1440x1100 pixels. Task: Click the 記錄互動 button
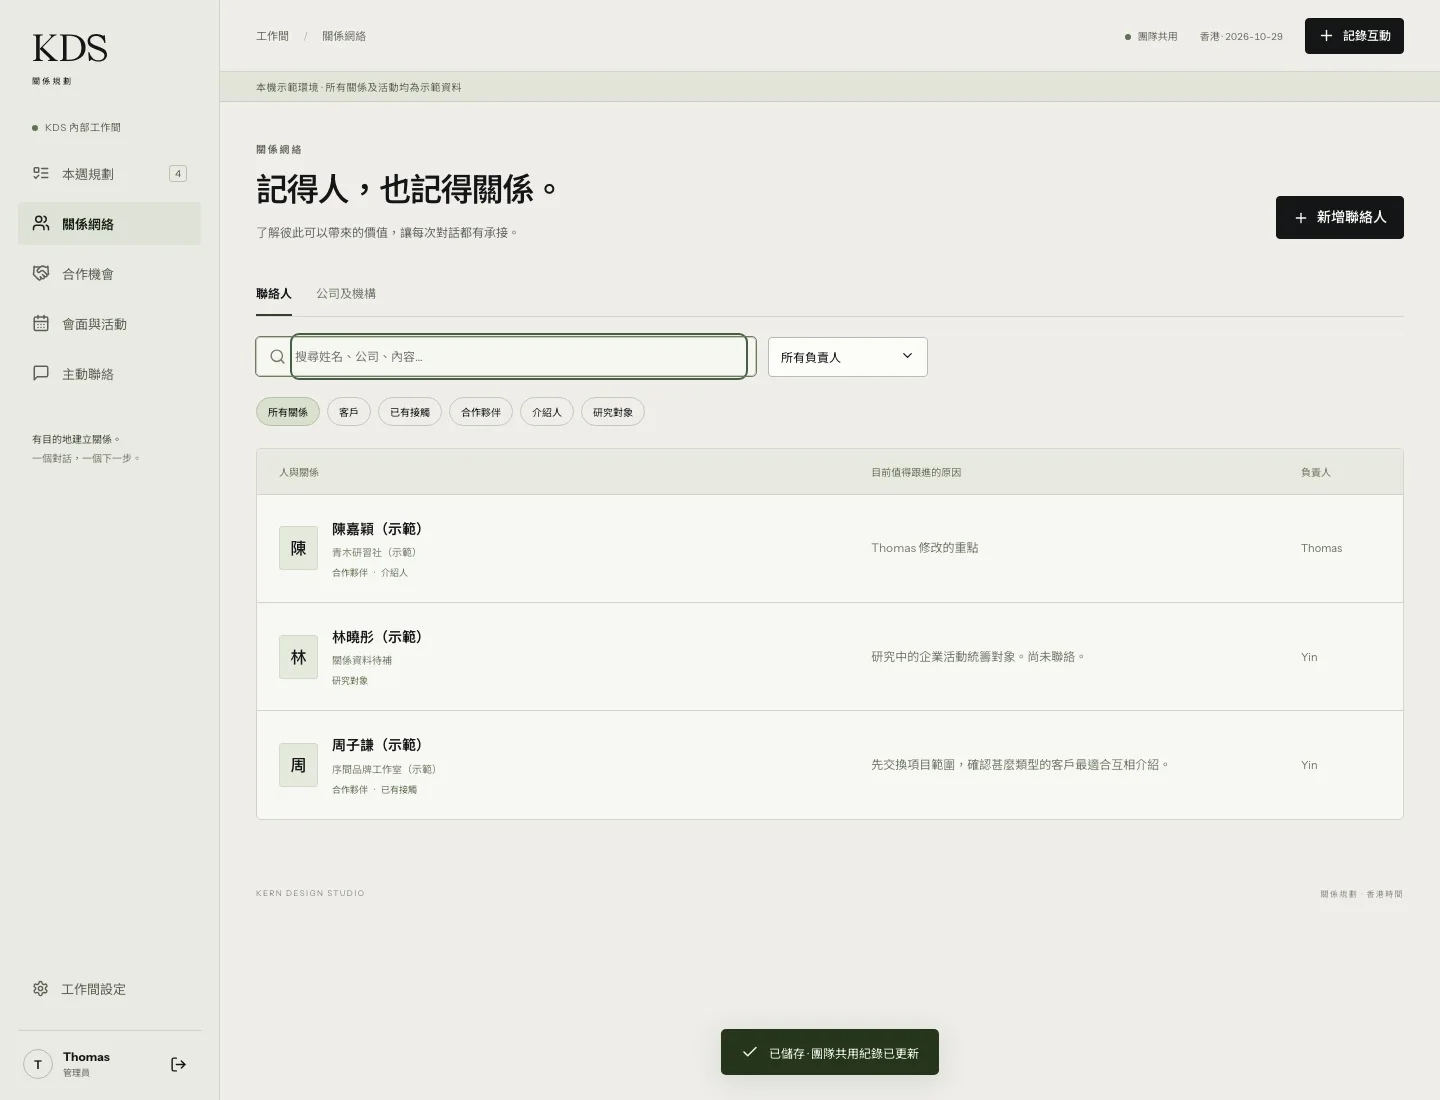click(x=1354, y=36)
